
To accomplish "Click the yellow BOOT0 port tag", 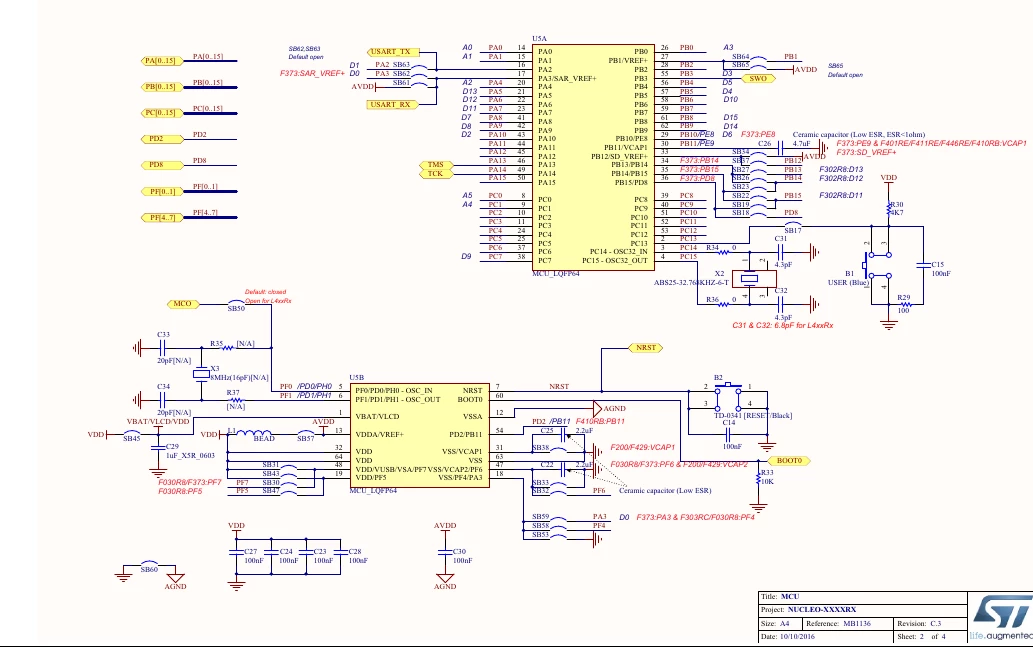I will (x=789, y=461).
